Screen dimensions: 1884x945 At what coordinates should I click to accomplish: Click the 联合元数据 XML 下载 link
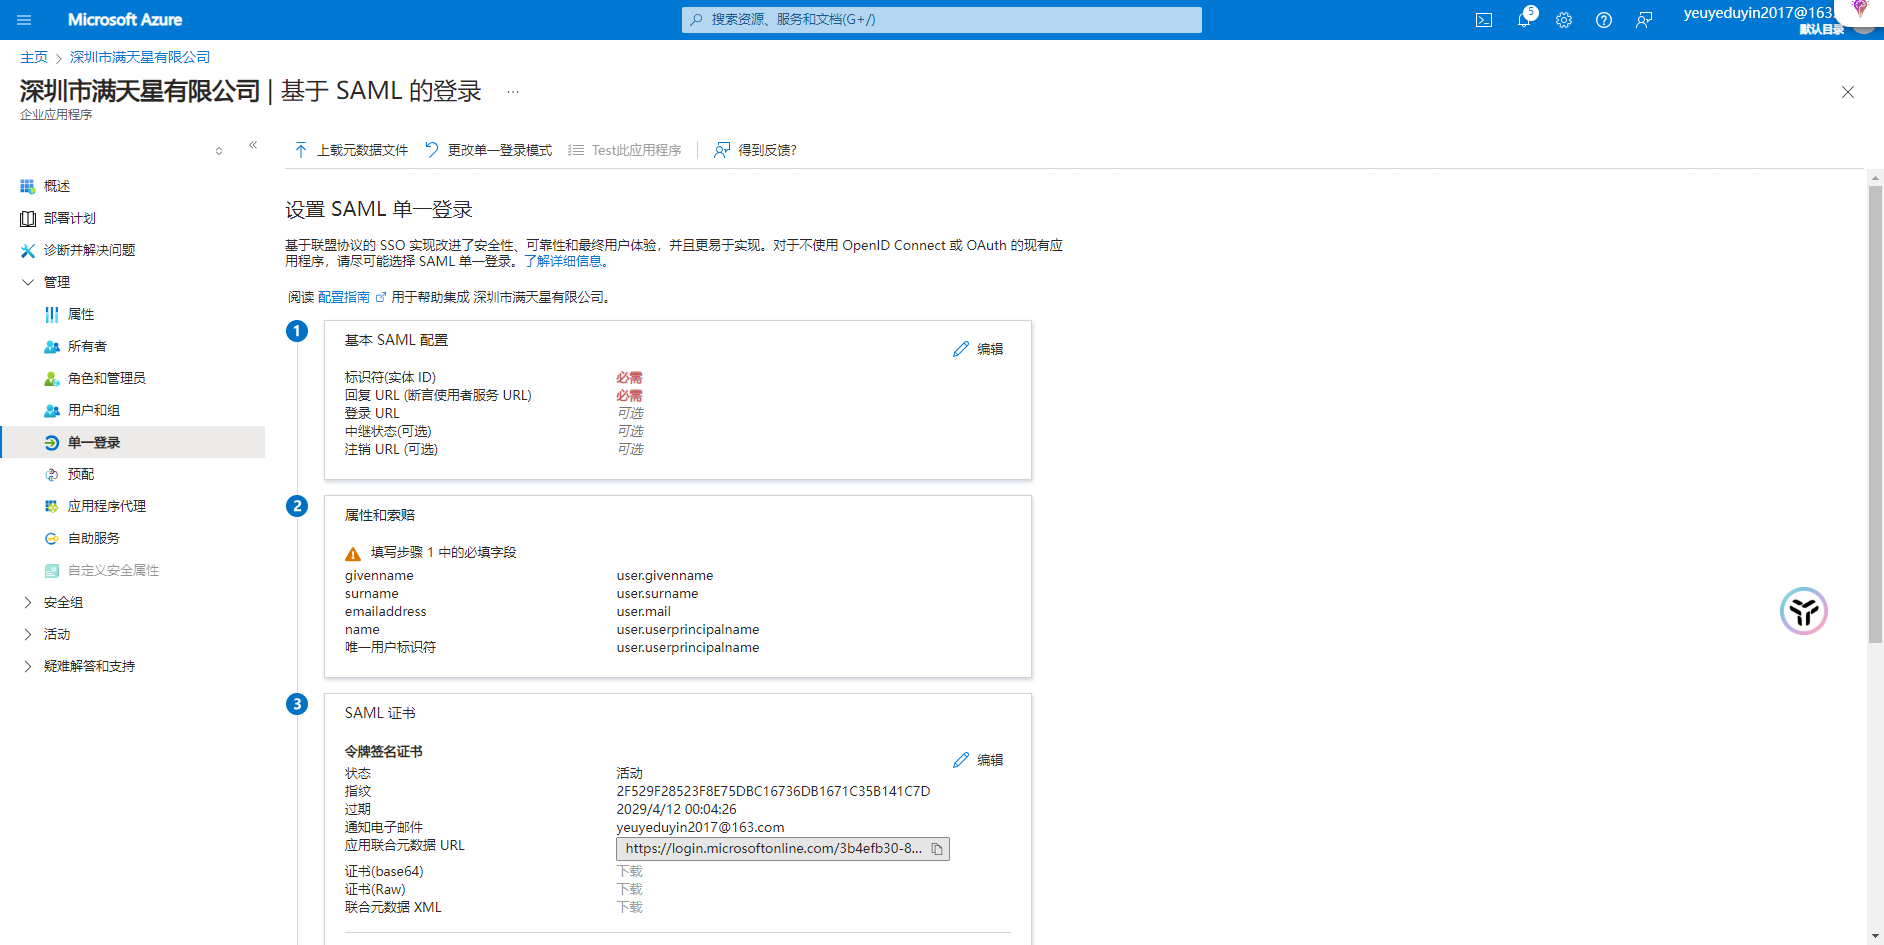point(630,907)
